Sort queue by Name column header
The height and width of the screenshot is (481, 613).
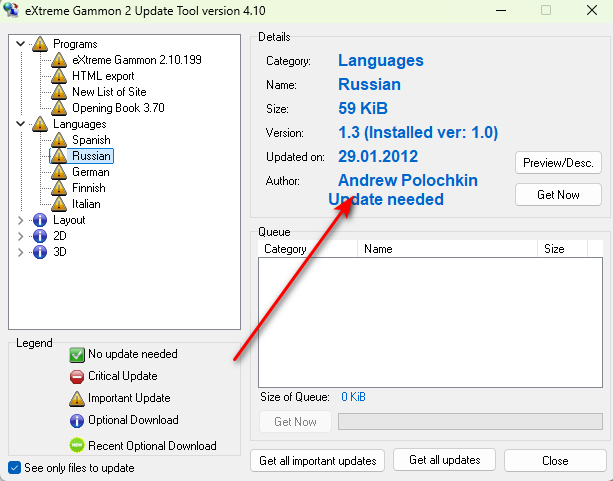(447, 249)
